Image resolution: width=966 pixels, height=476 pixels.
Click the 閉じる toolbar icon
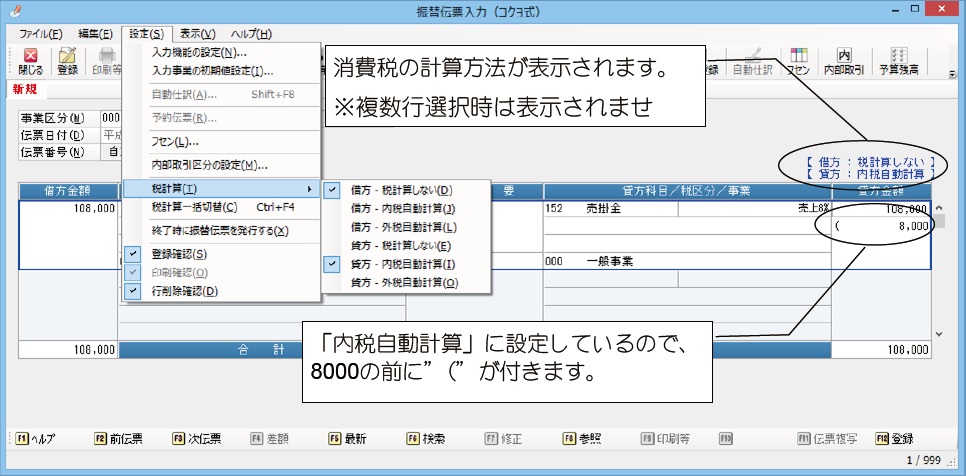31,61
